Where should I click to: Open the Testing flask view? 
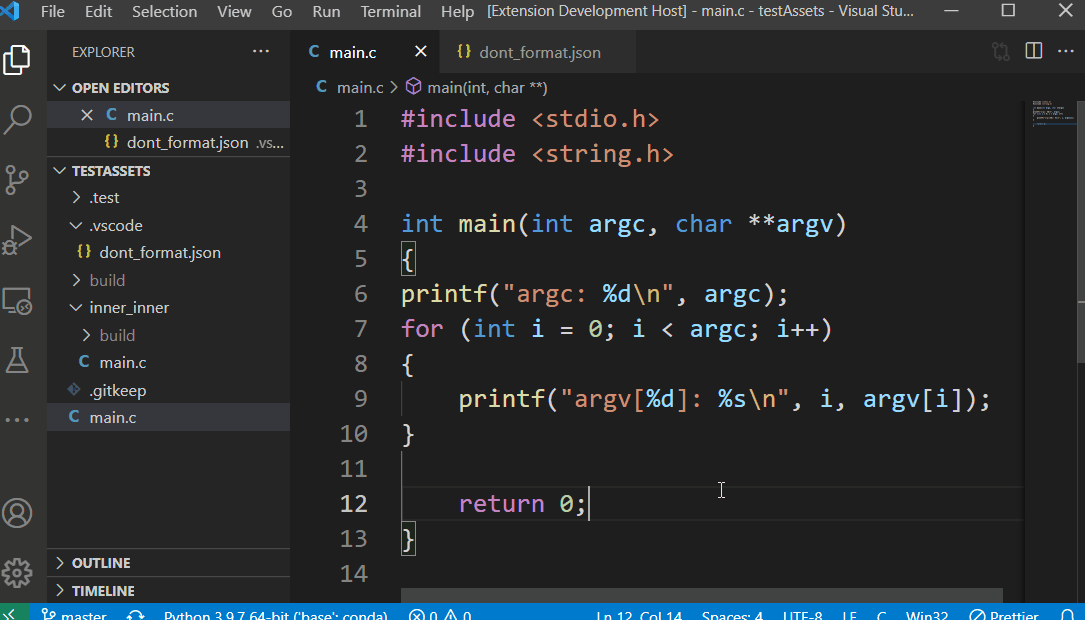18,360
